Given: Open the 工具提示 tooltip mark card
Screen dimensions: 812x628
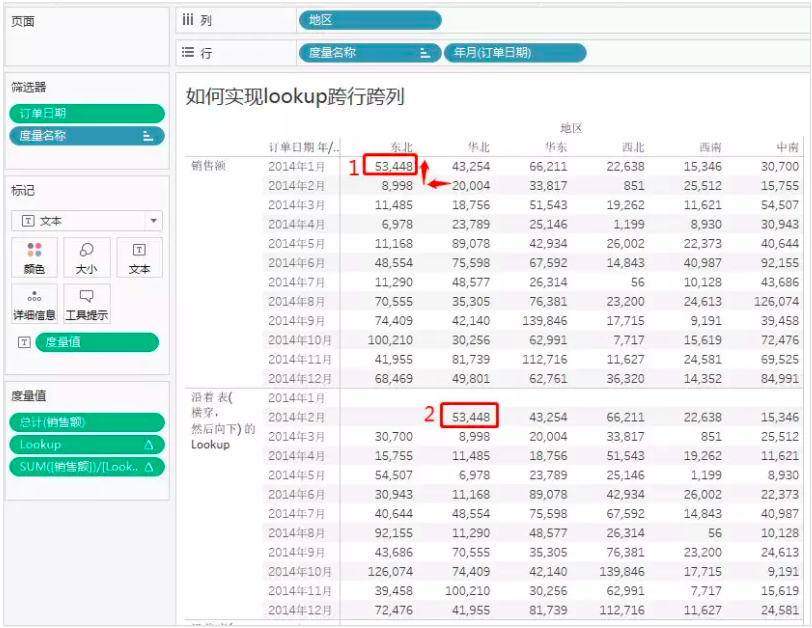Looking at the screenshot, I should click(x=86, y=304).
